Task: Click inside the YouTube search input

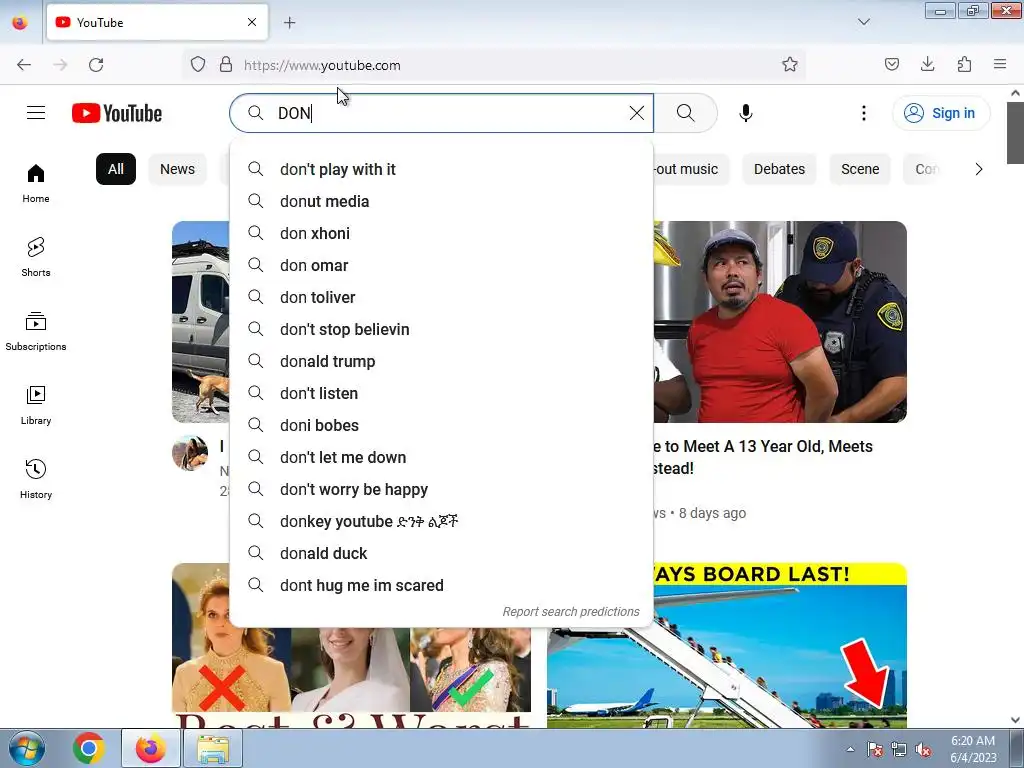Action: pyautogui.click(x=451, y=113)
